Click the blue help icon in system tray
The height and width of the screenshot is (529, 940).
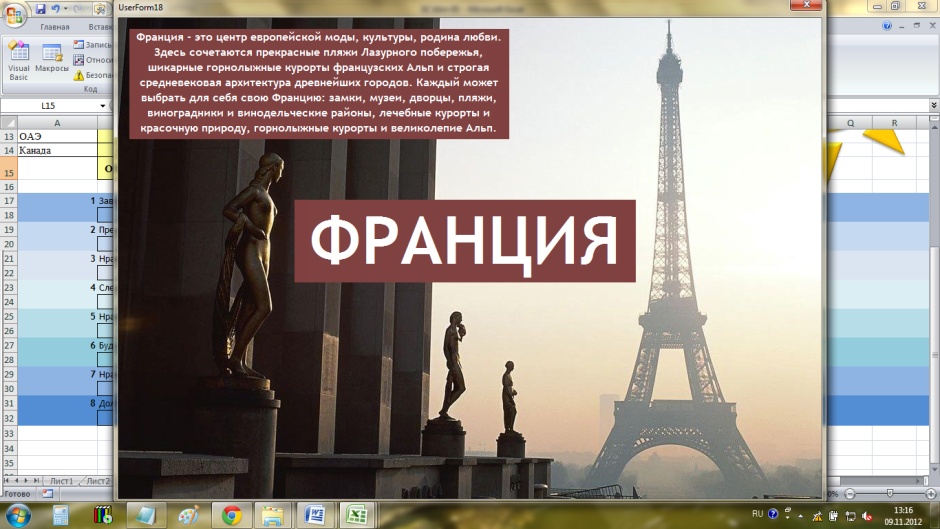773,514
